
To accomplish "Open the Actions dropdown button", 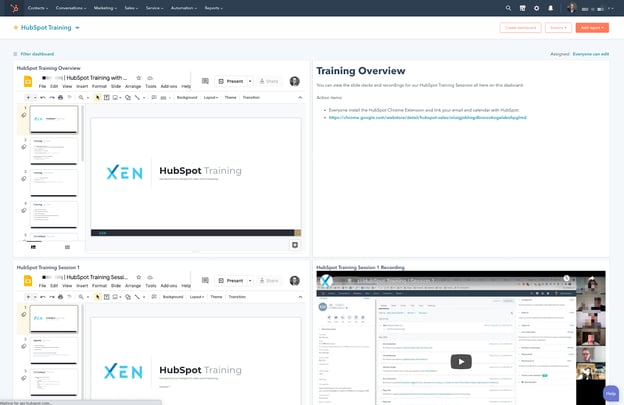I will click(558, 27).
